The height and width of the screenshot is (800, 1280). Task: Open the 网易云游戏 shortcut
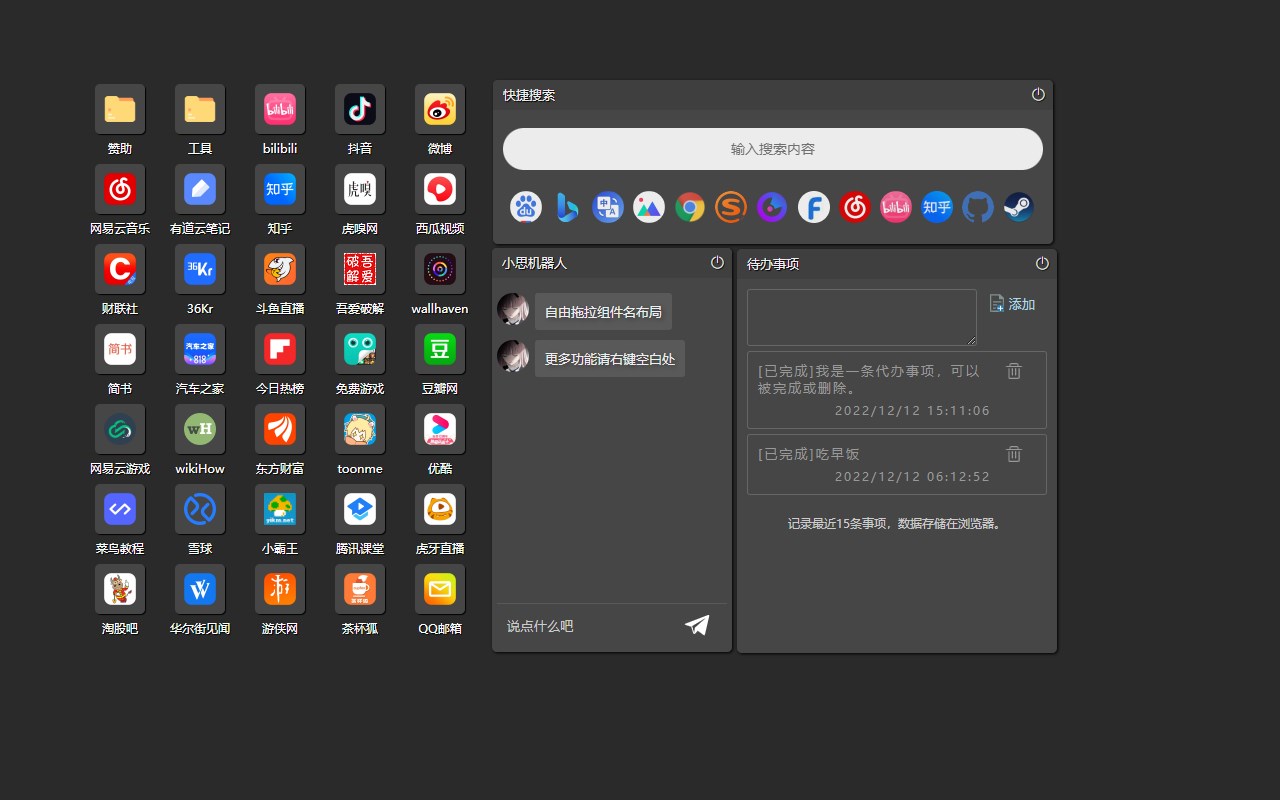point(120,429)
